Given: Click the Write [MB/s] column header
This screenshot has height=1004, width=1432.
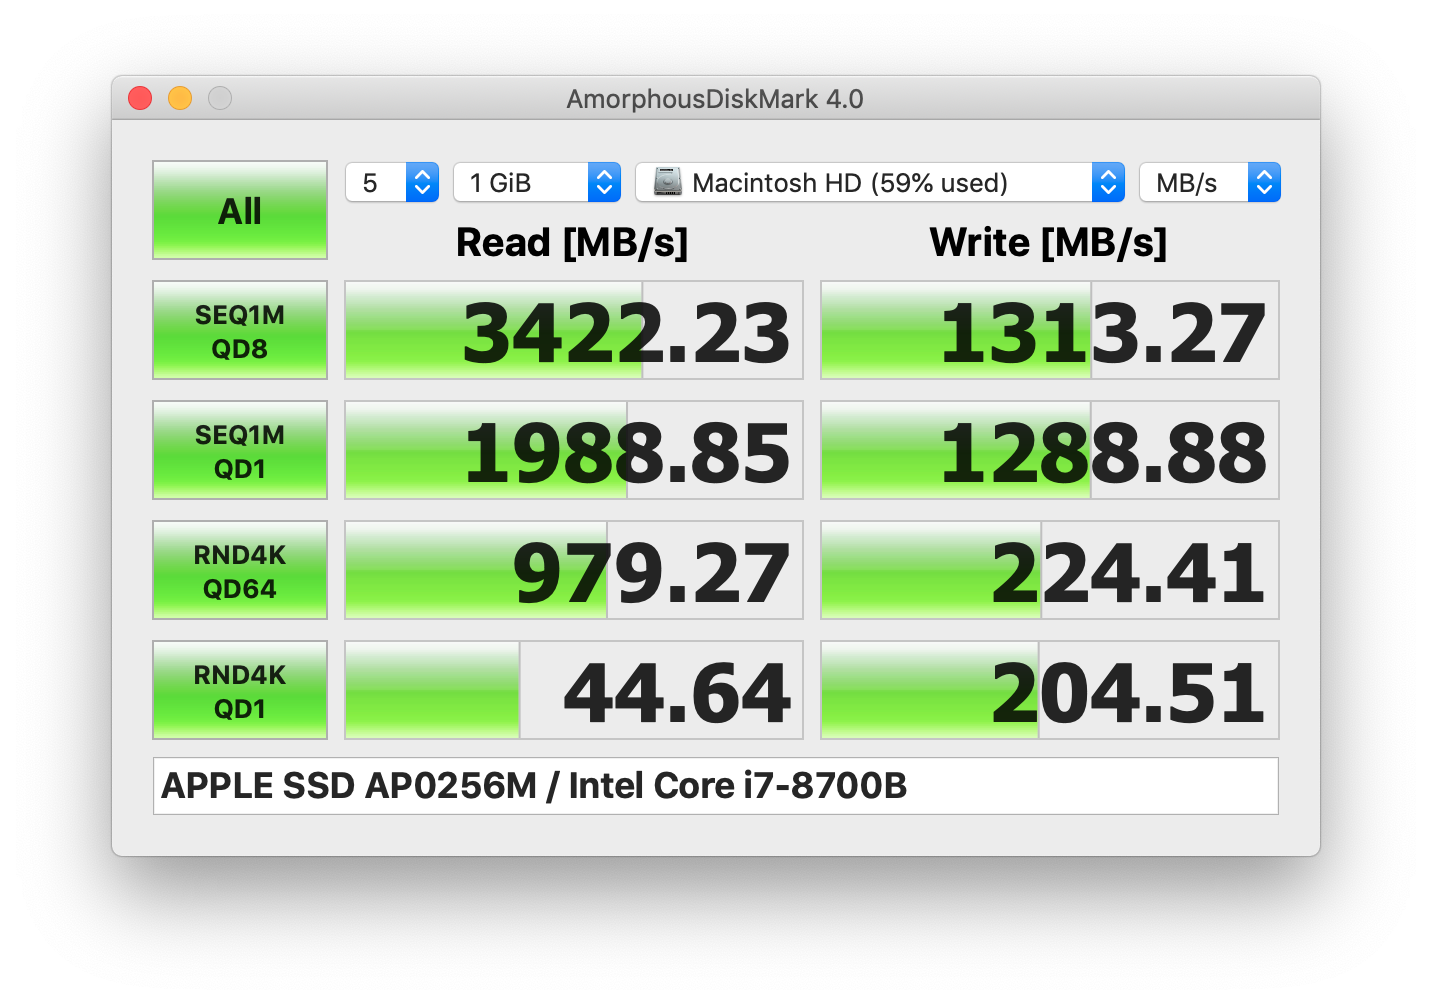Looking at the screenshot, I should point(1048,243).
